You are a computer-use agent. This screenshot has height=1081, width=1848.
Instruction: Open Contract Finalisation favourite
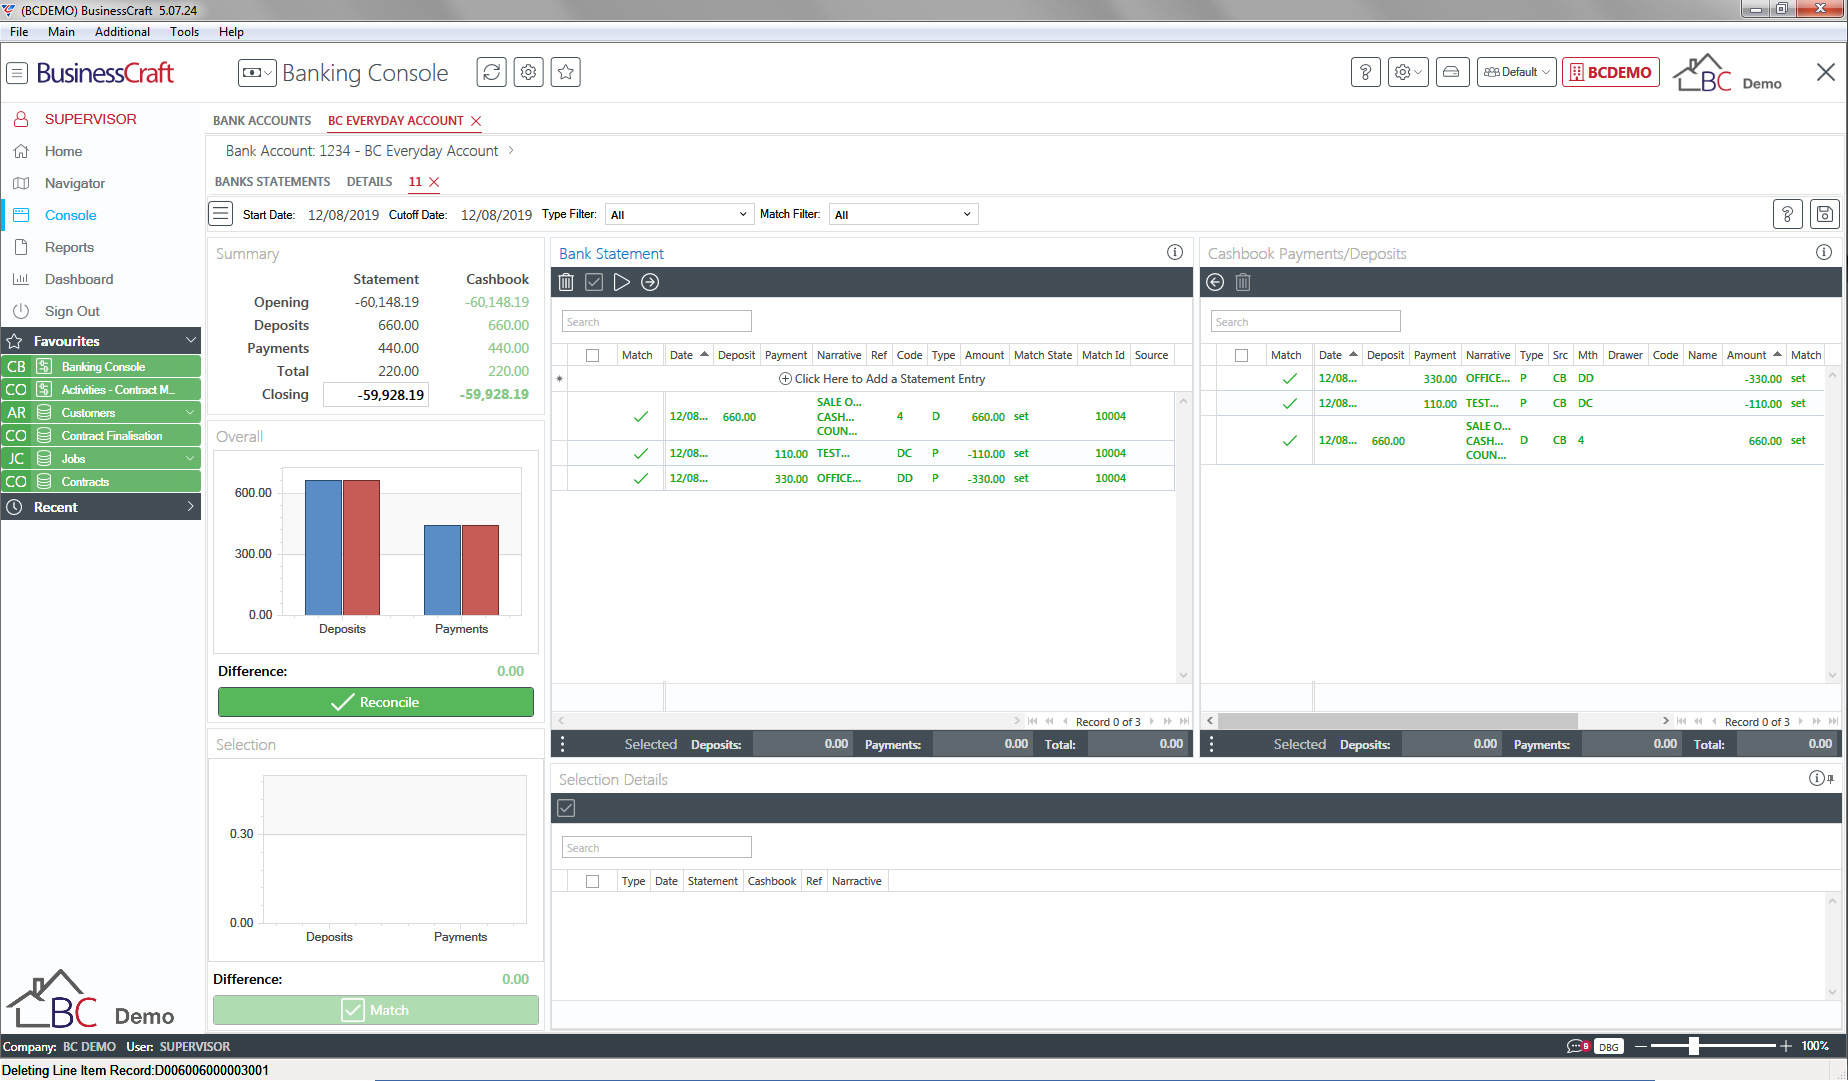[x=101, y=435]
